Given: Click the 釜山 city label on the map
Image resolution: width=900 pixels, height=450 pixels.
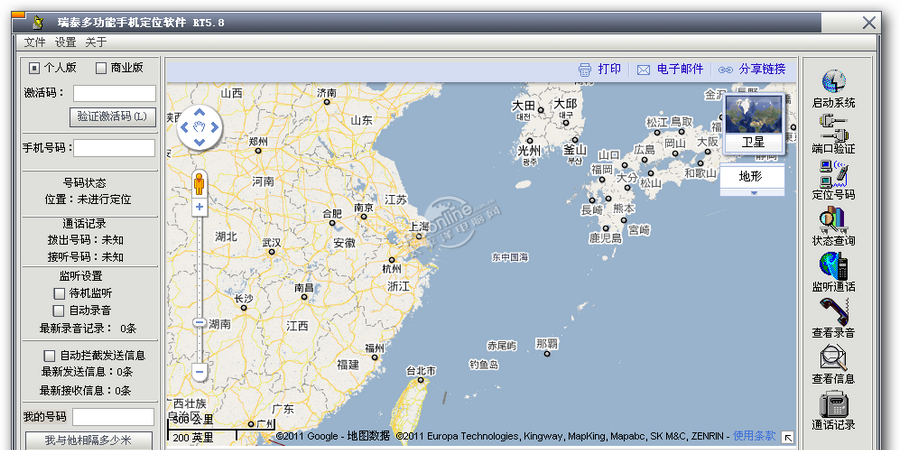Looking at the screenshot, I should click(x=575, y=149).
